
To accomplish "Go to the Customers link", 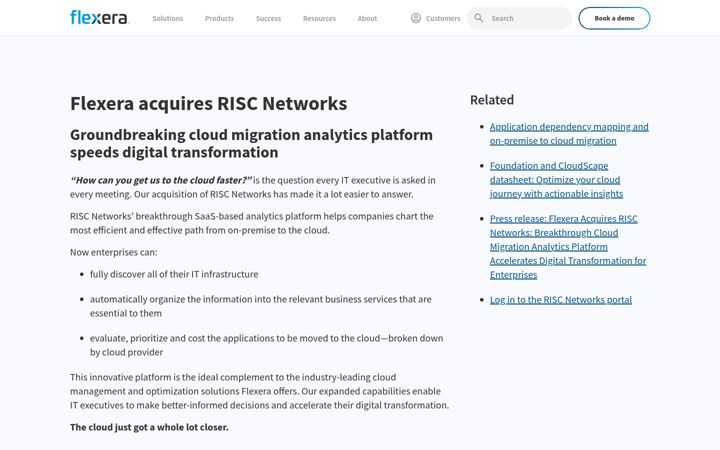I will [443, 18].
